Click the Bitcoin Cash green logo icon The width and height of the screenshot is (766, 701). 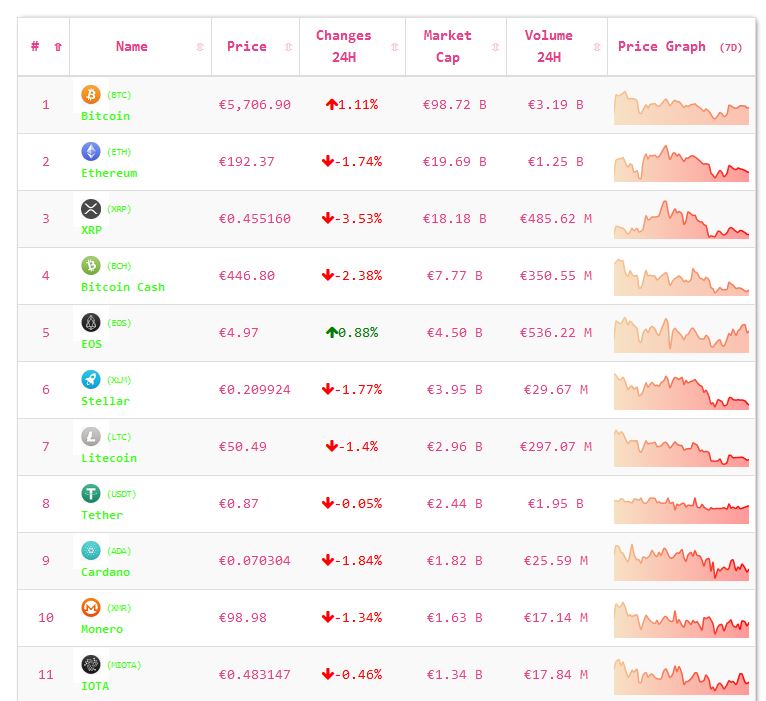(x=91, y=266)
